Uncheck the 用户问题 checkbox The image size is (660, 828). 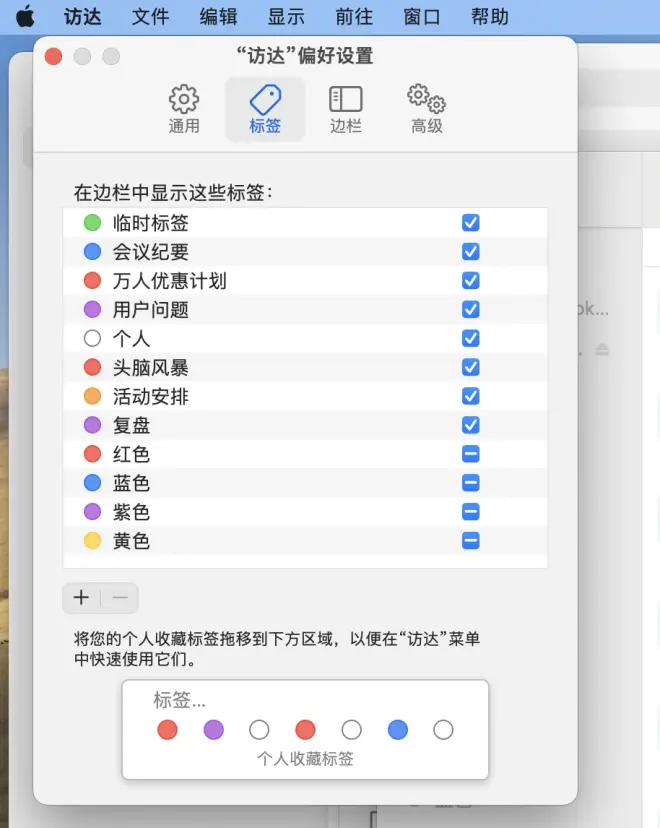(470, 309)
